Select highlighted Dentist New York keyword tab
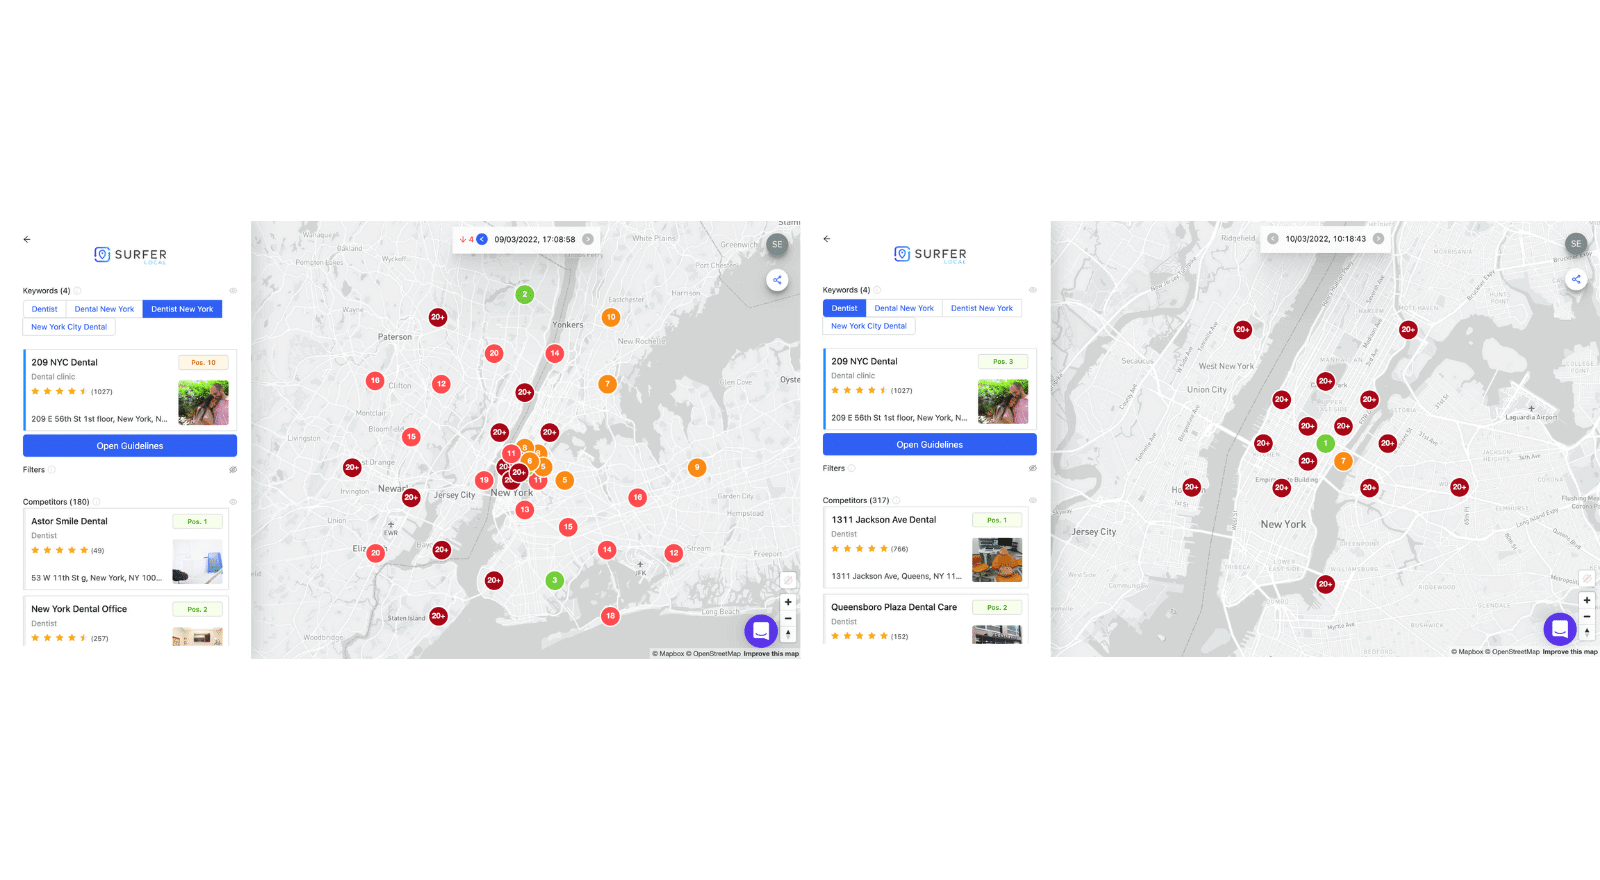 pyautogui.click(x=182, y=309)
